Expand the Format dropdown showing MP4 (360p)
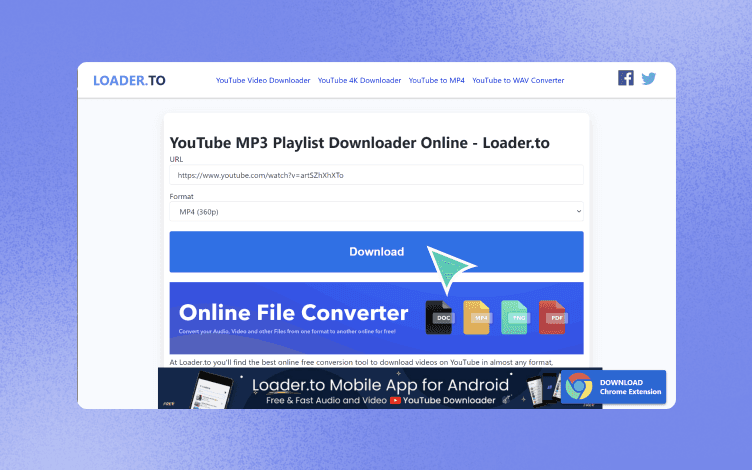Screen dimensions: 752x470 point(376,212)
